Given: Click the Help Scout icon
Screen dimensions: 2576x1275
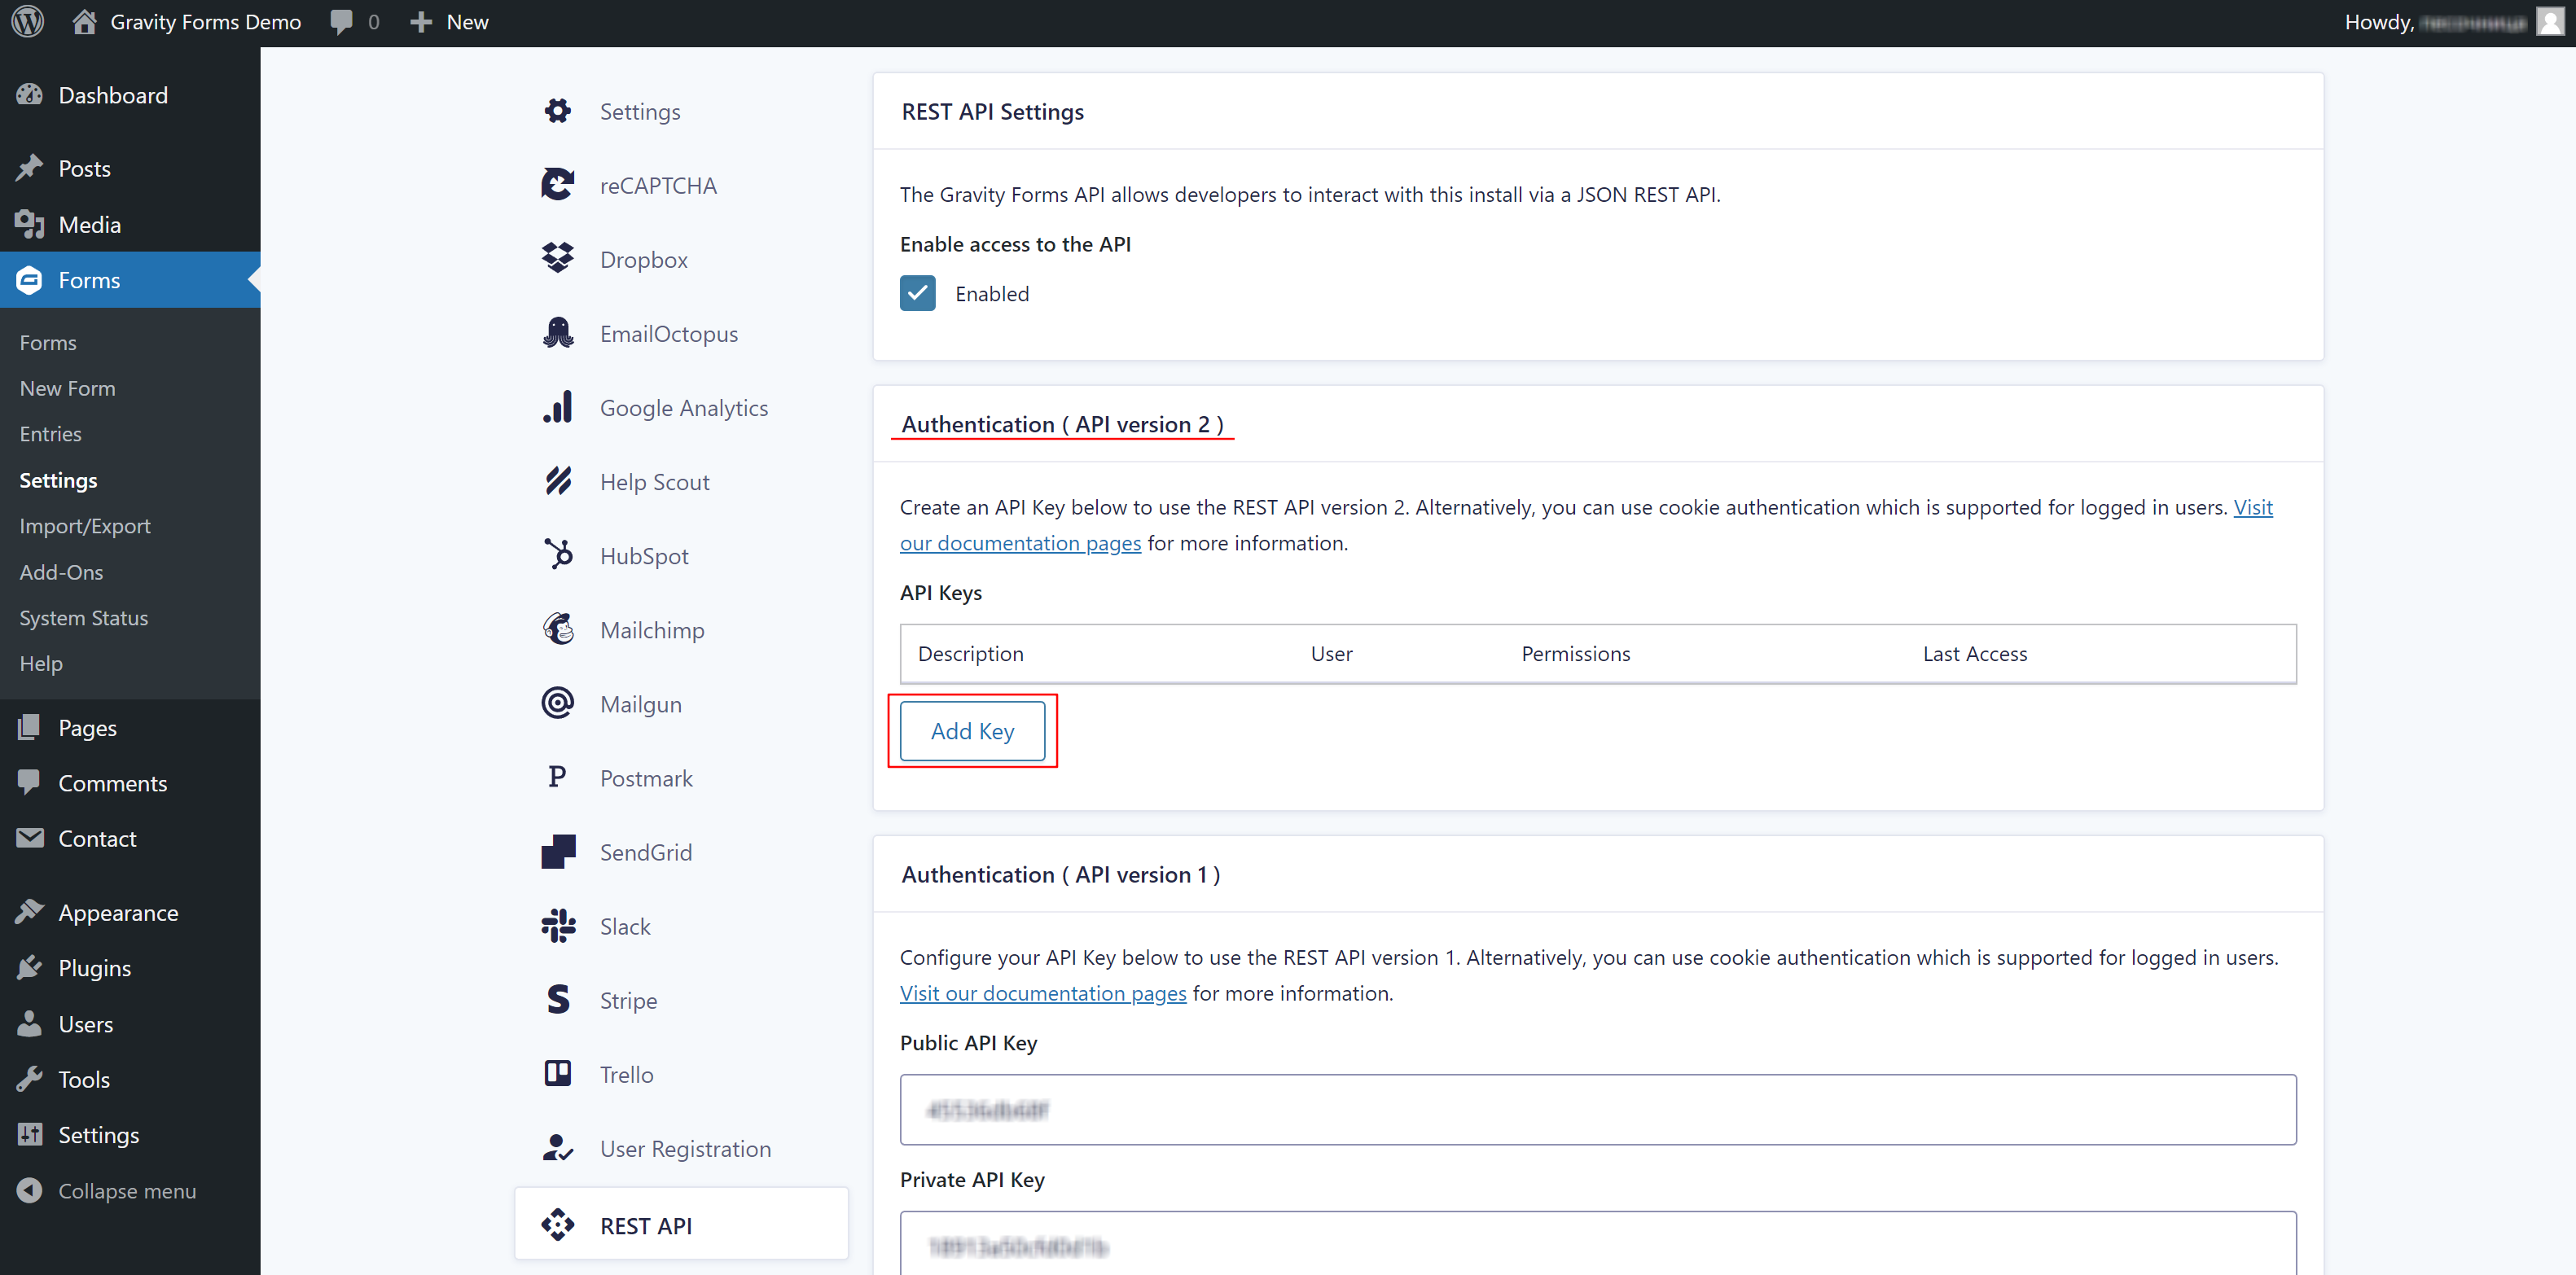Looking at the screenshot, I should (x=558, y=481).
